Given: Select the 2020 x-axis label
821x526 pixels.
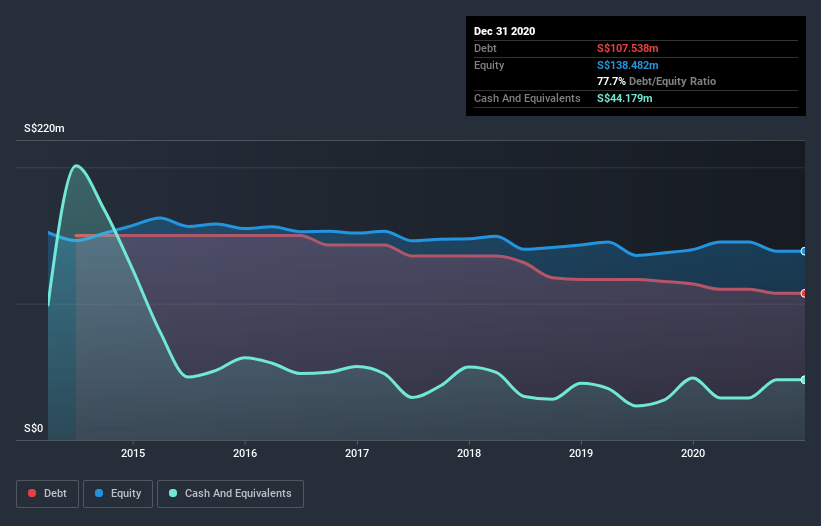Looking at the screenshot, I should pyautogui.click(x=693, y=453).
